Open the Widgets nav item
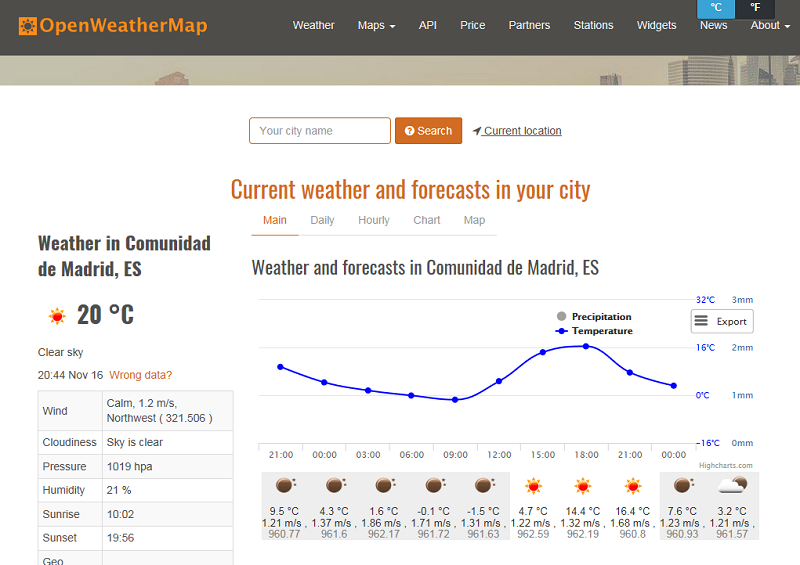 click(x=656, y=26)
